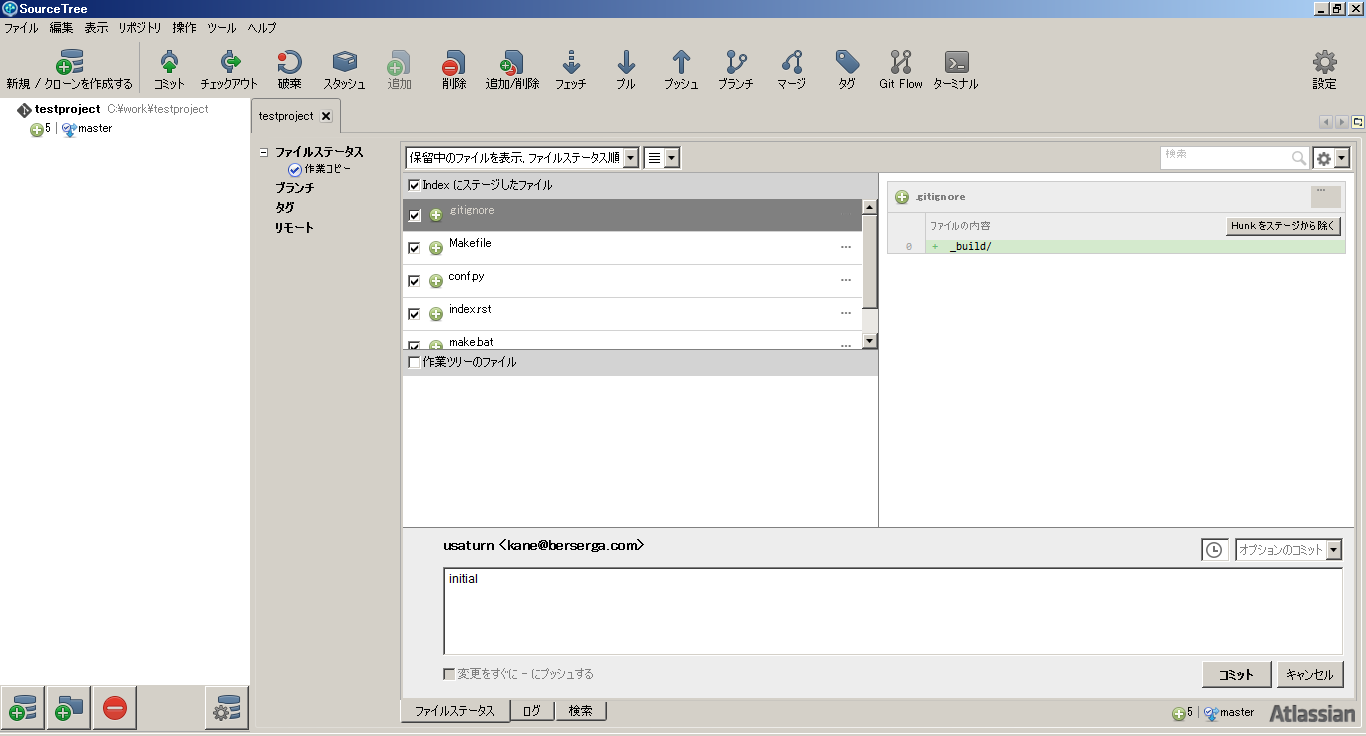The image size is (1366, 736).
Task: Click the search magnifier icon
Action: click(x=1299, y=158)
